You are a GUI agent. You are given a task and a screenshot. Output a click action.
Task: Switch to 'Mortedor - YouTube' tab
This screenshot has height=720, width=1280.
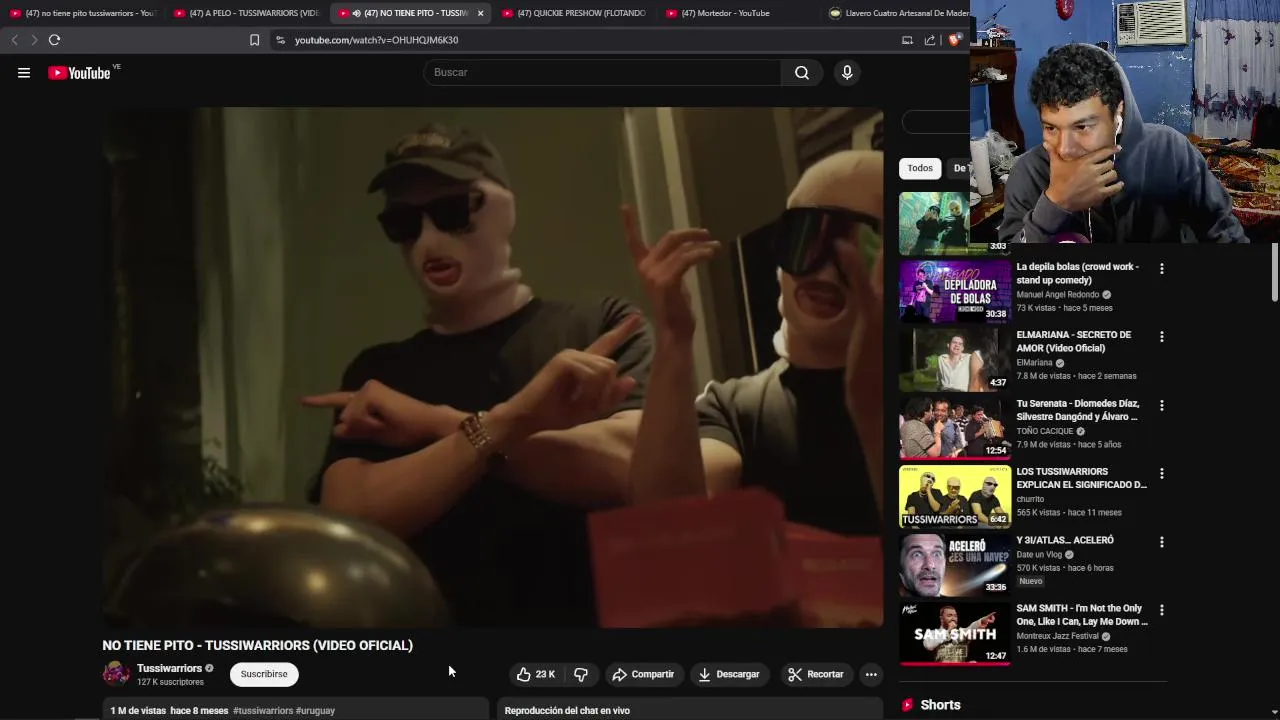coord(739,13)
